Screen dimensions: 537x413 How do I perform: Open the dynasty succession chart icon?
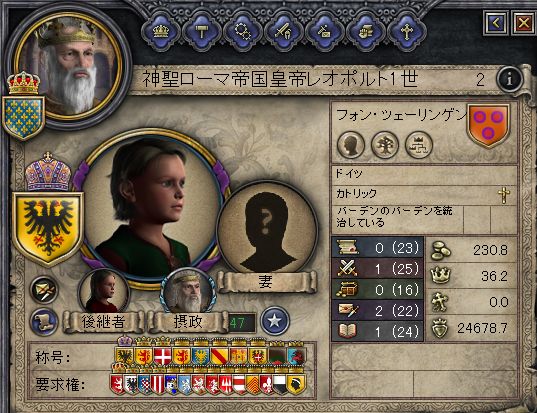pos(419,145)
